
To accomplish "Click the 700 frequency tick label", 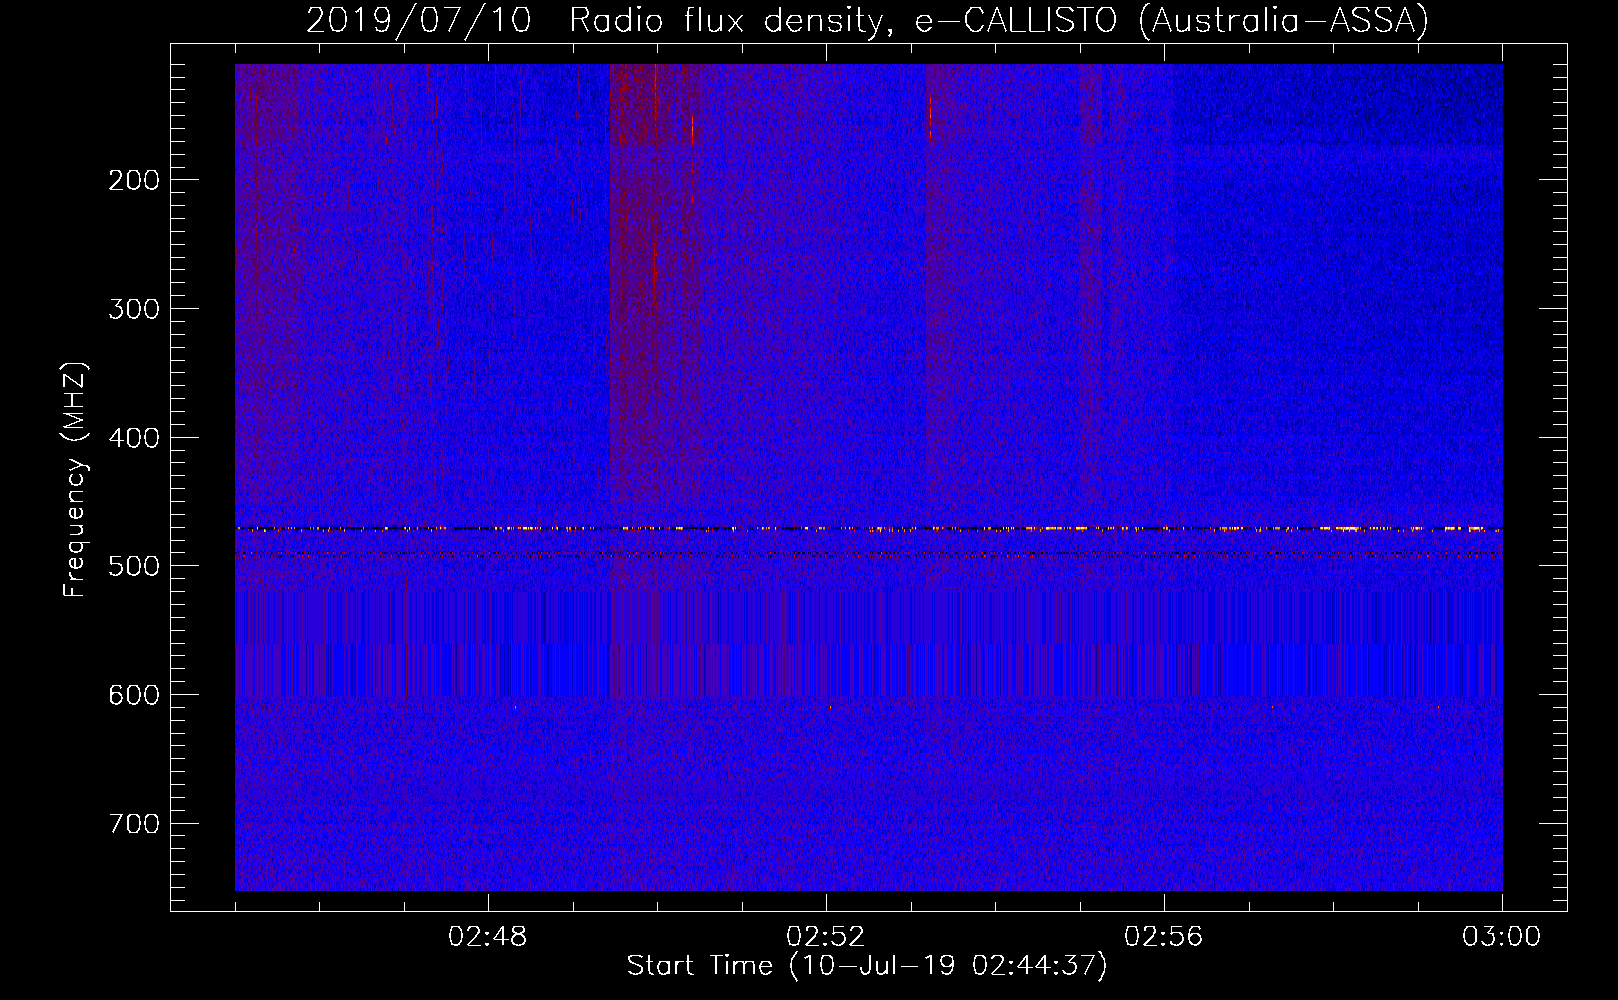I will tap(133, 824).
